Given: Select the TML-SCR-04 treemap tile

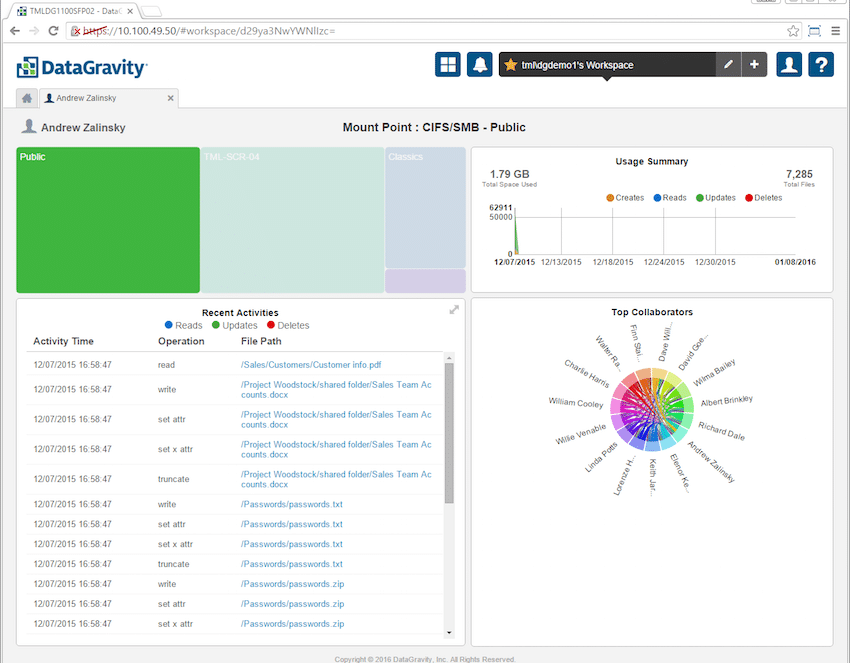Looking at the screenshot, I should point(292,220).
